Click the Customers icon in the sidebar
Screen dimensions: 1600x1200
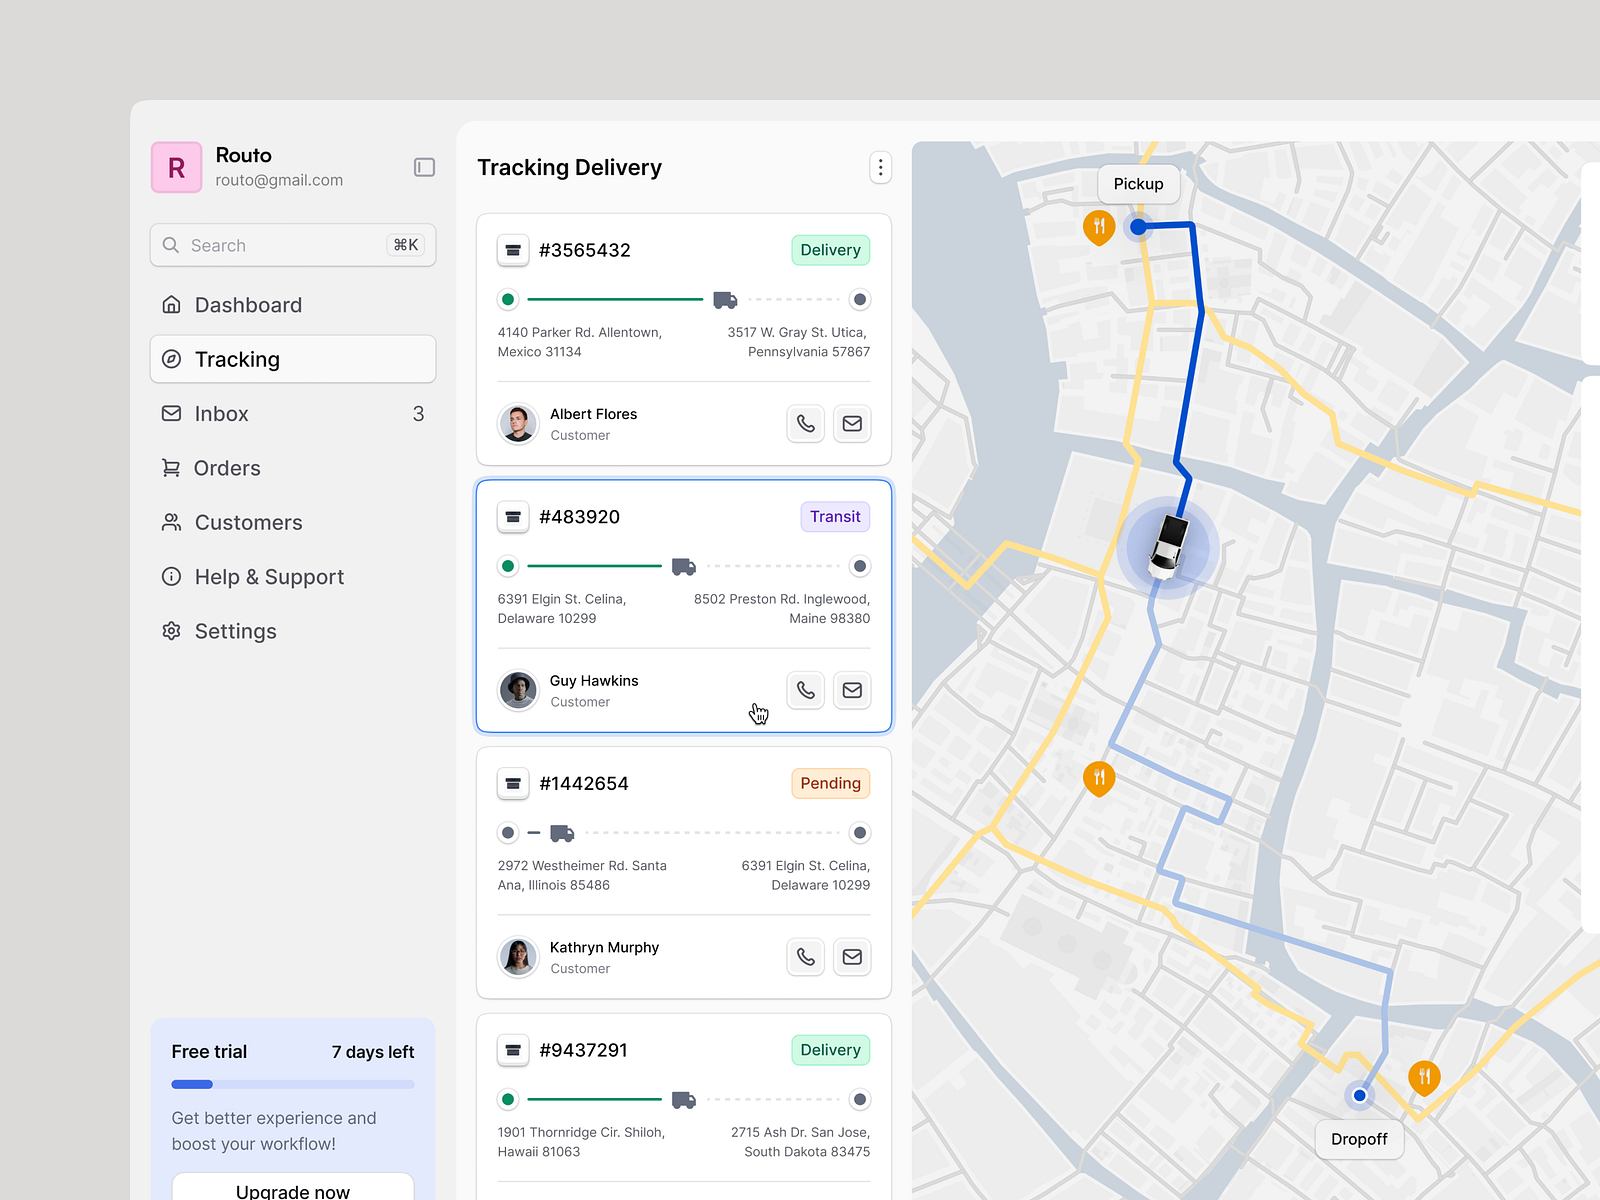point(171,522)
